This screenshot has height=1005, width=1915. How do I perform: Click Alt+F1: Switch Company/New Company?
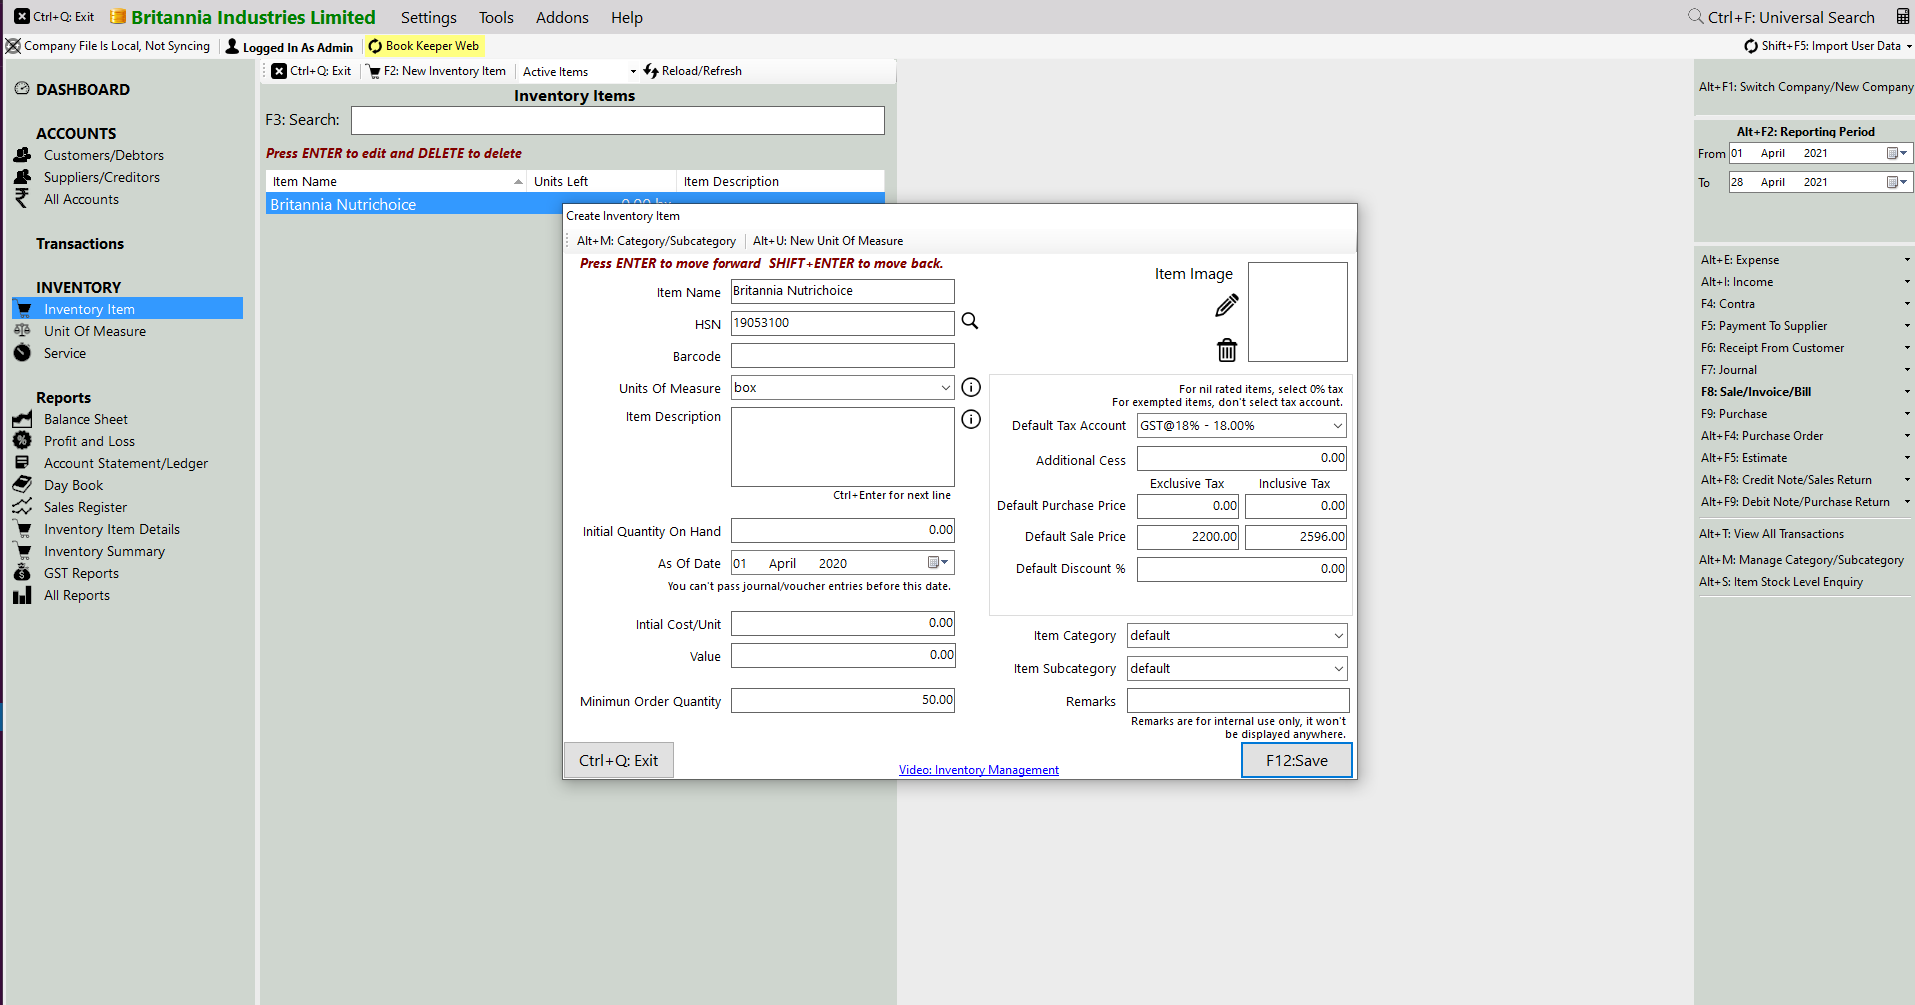[x=1806, y=87]
